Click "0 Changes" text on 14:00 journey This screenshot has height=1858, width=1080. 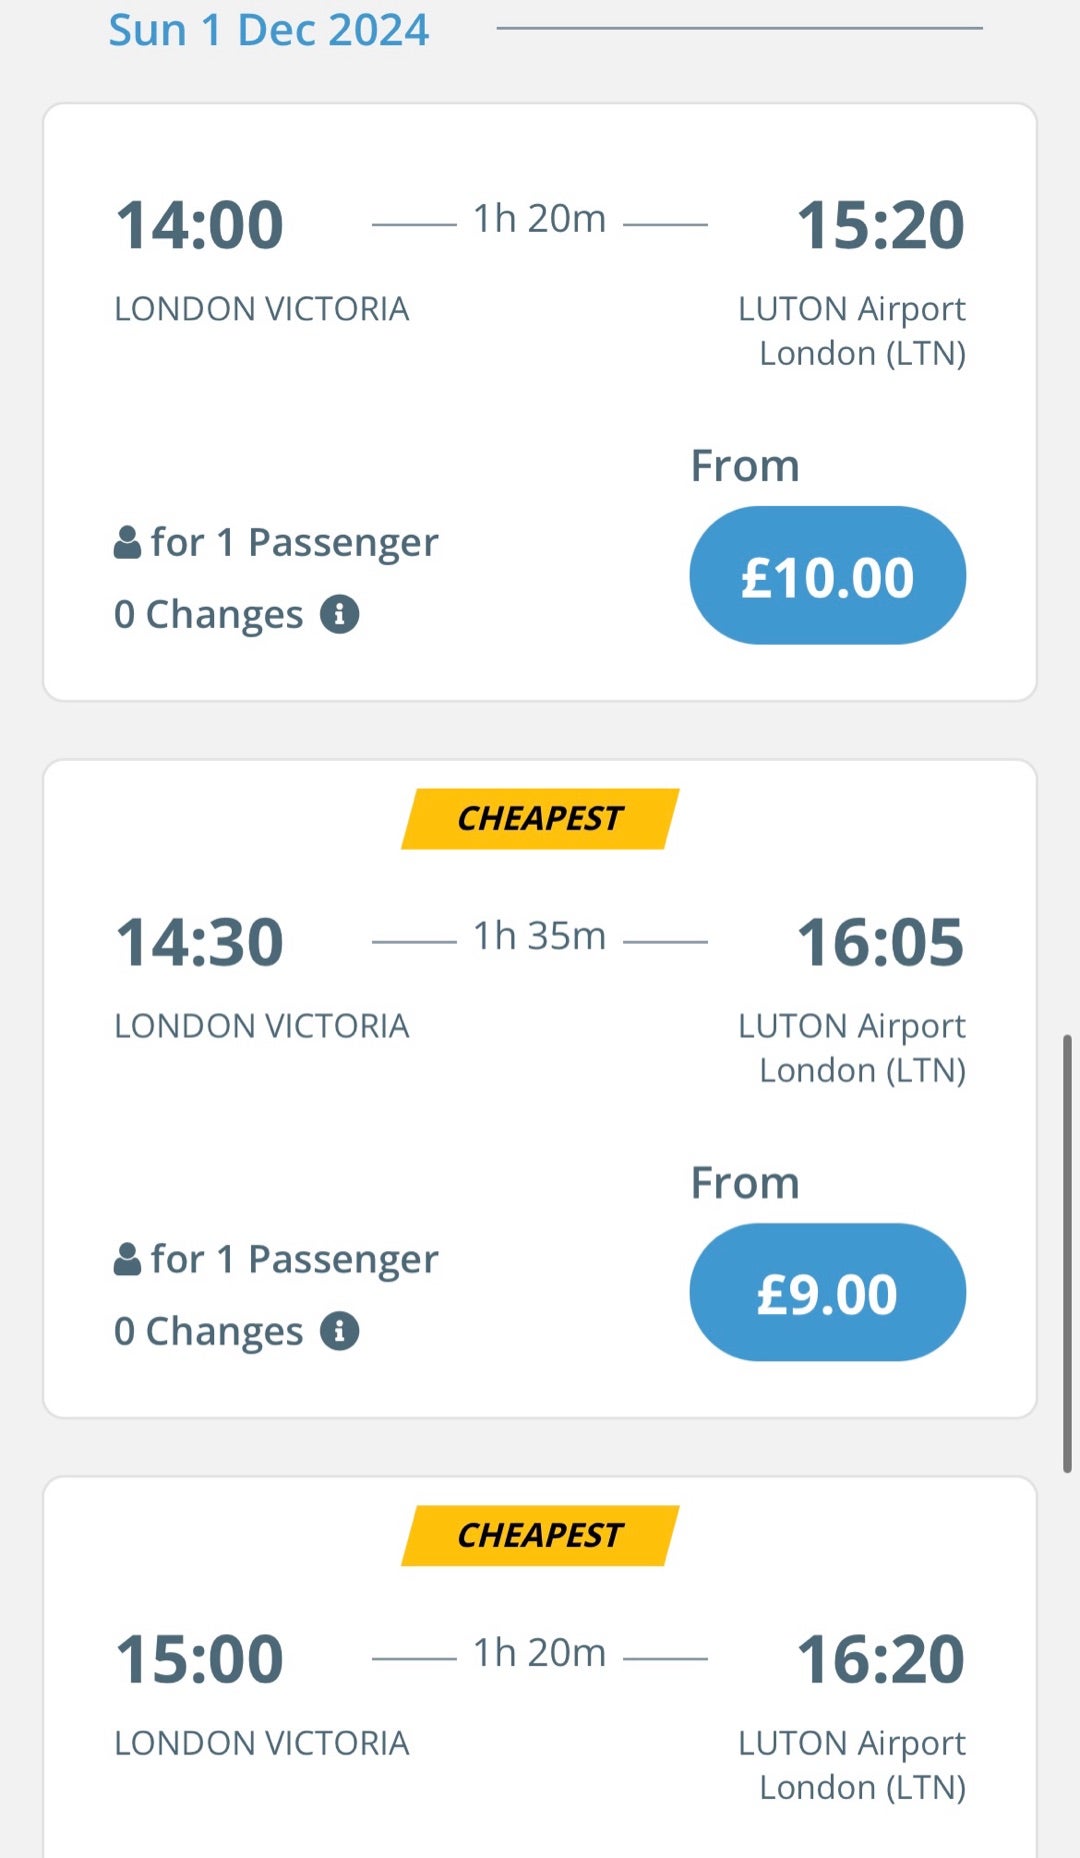click(209, 614)
